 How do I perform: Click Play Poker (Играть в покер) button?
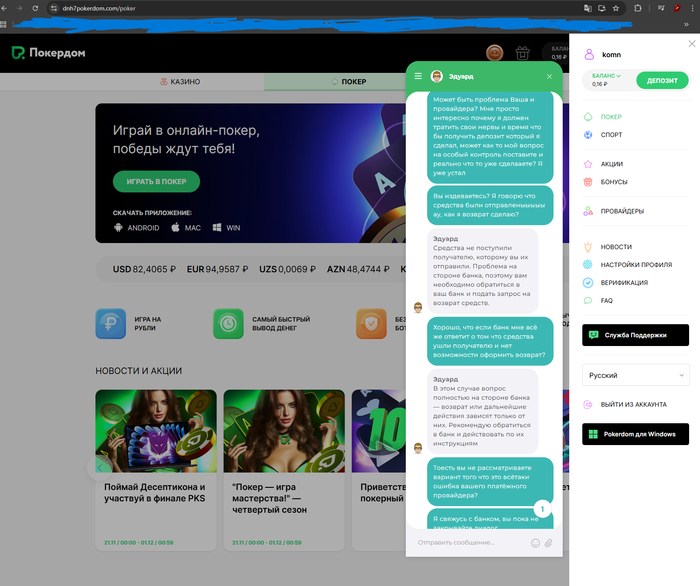(x=156, y=182)
